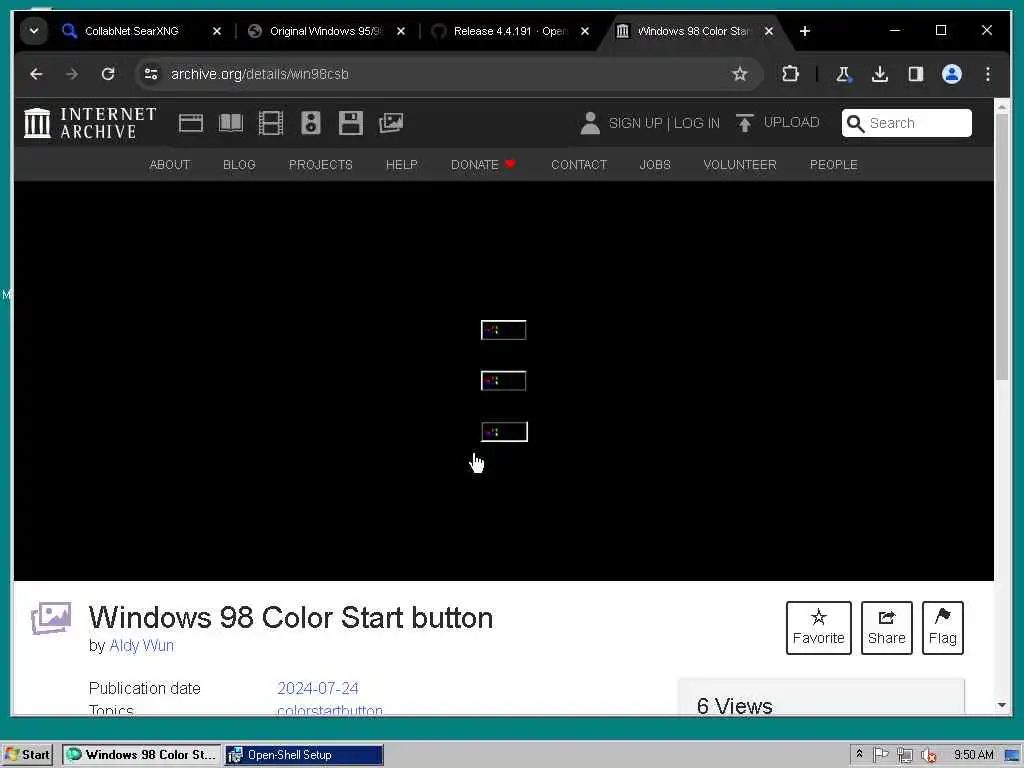The height and width of the screenshot is (768, 1024).
Task: Switch to the Original Windows 95/98 tab
Action: 325,31
